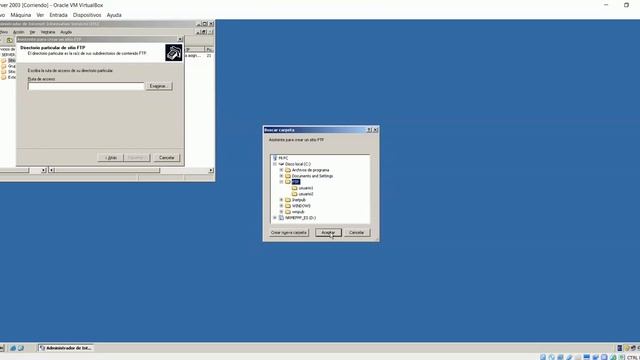Click the green toolbar icon in IIS manager

point(9,40)
